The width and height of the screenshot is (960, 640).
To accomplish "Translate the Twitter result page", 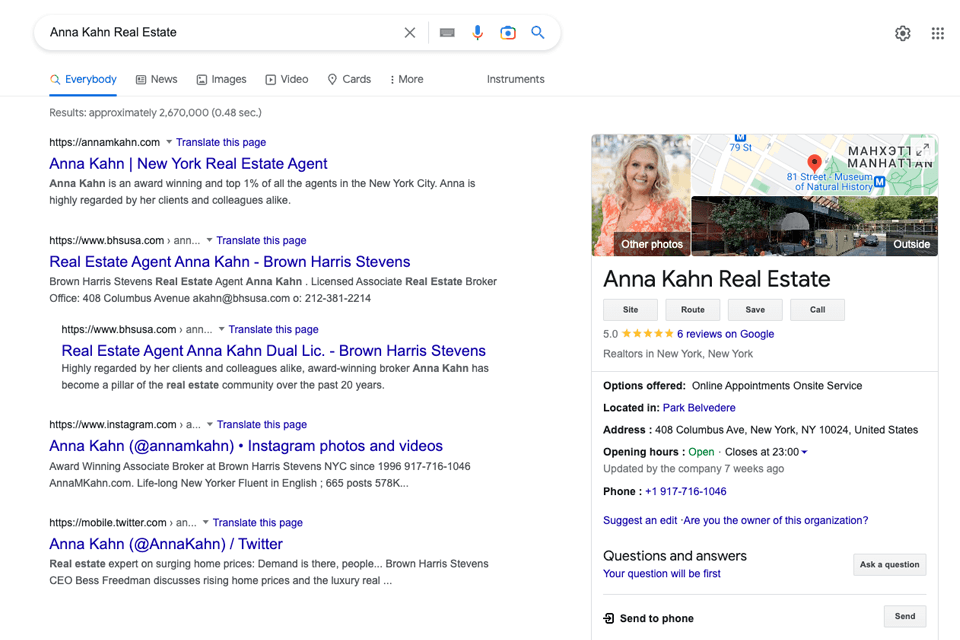I will pyautogui.click(x=258, y=522).
